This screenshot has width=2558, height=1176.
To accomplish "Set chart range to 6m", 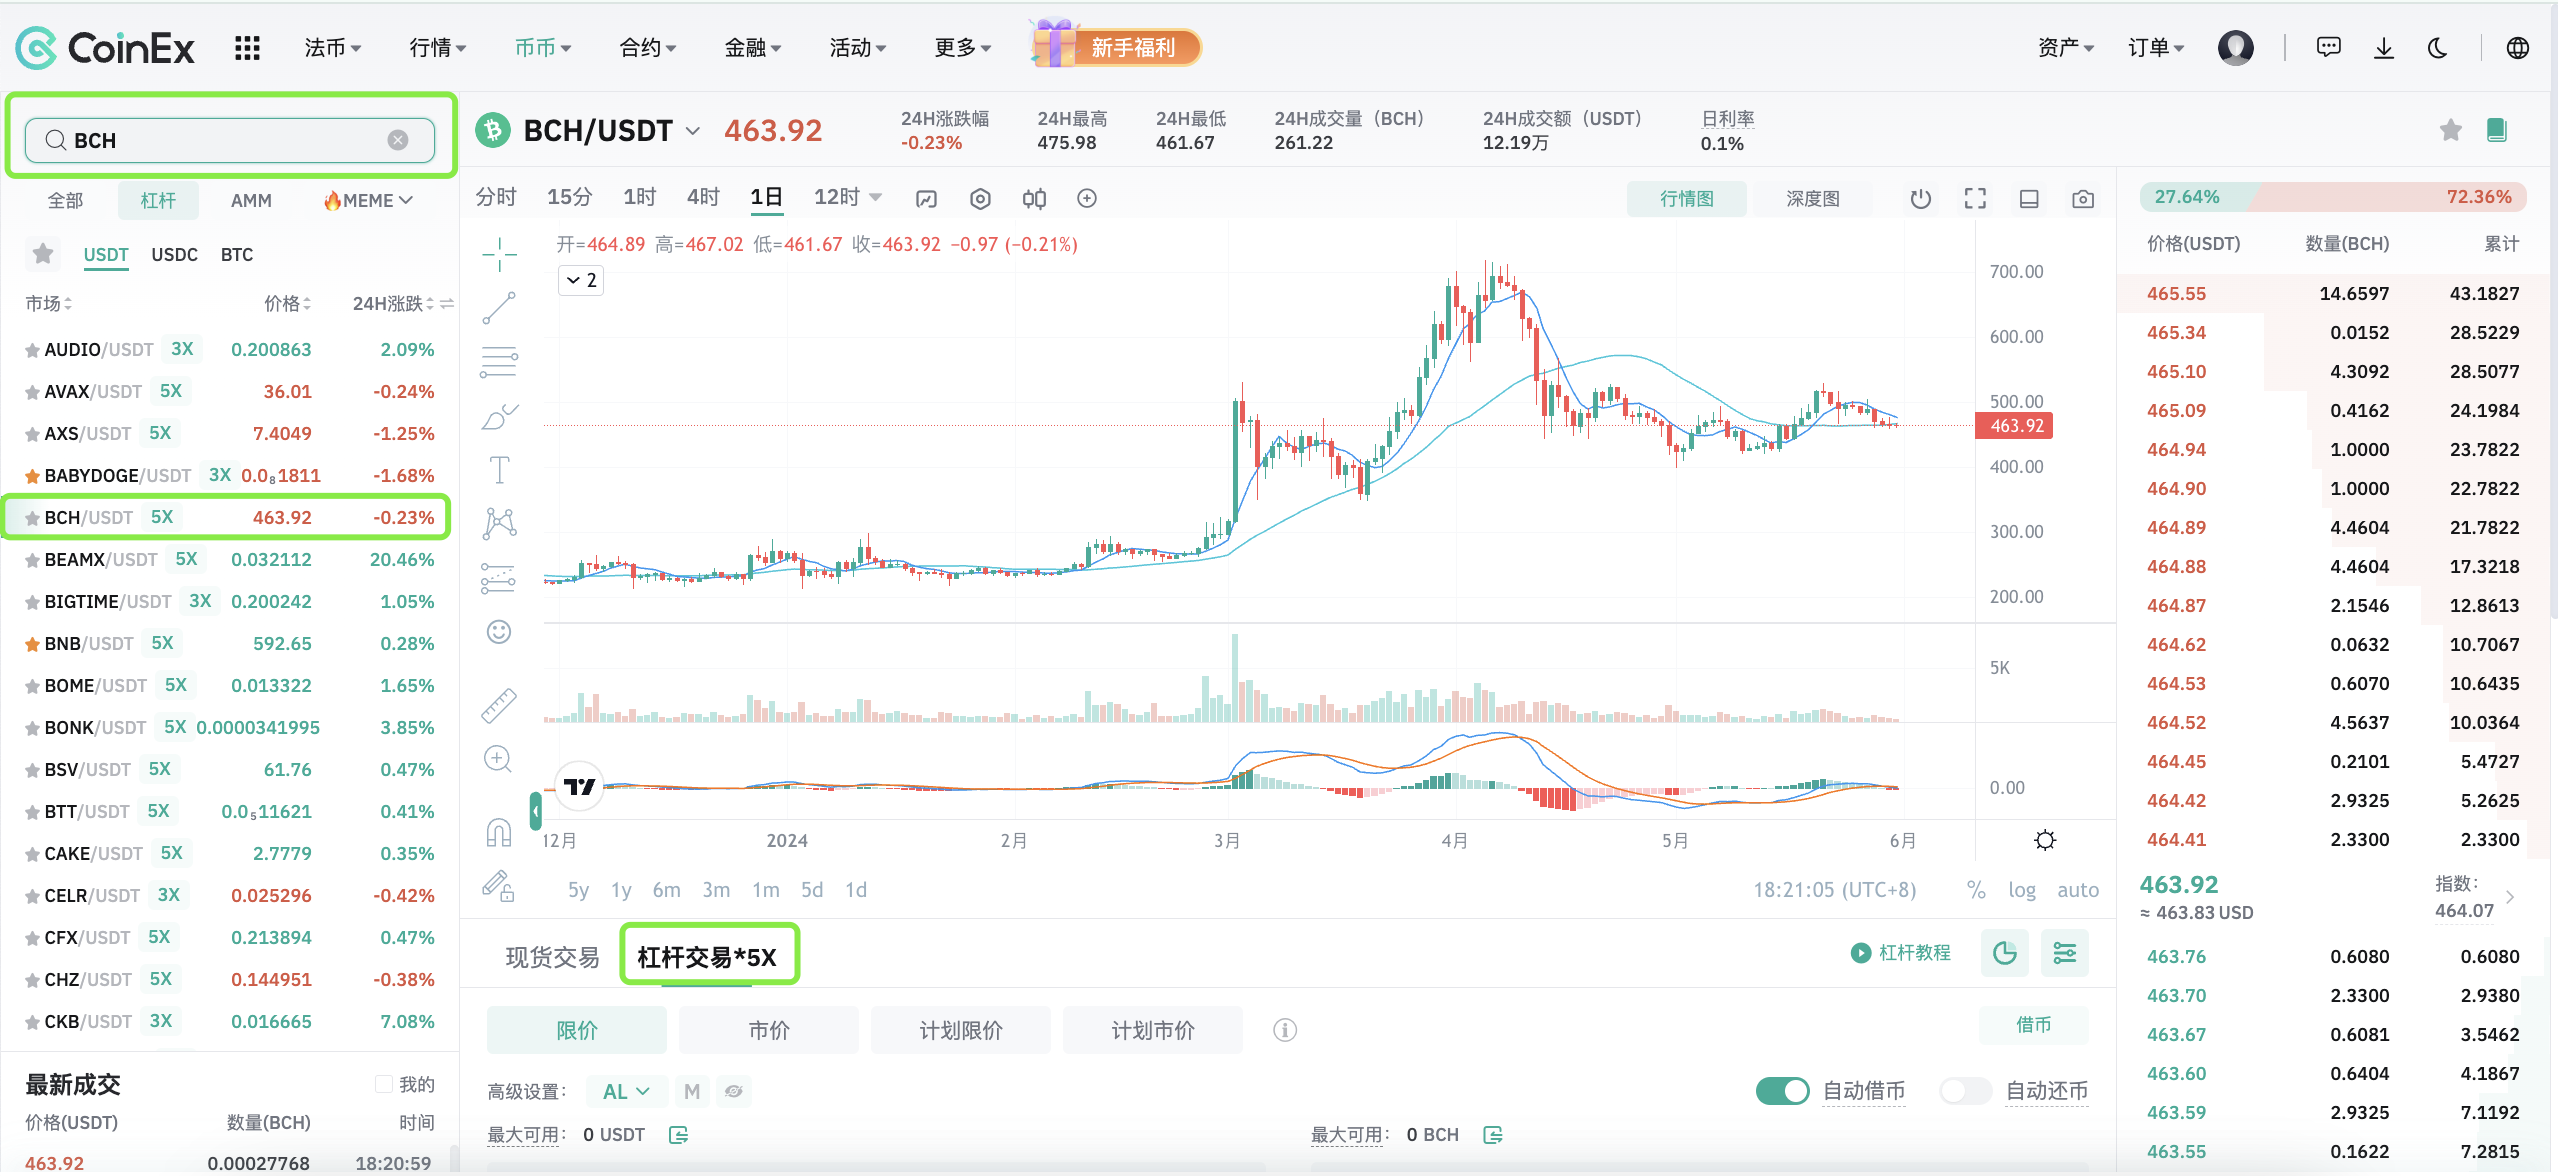I will click(x=666, y=890).
